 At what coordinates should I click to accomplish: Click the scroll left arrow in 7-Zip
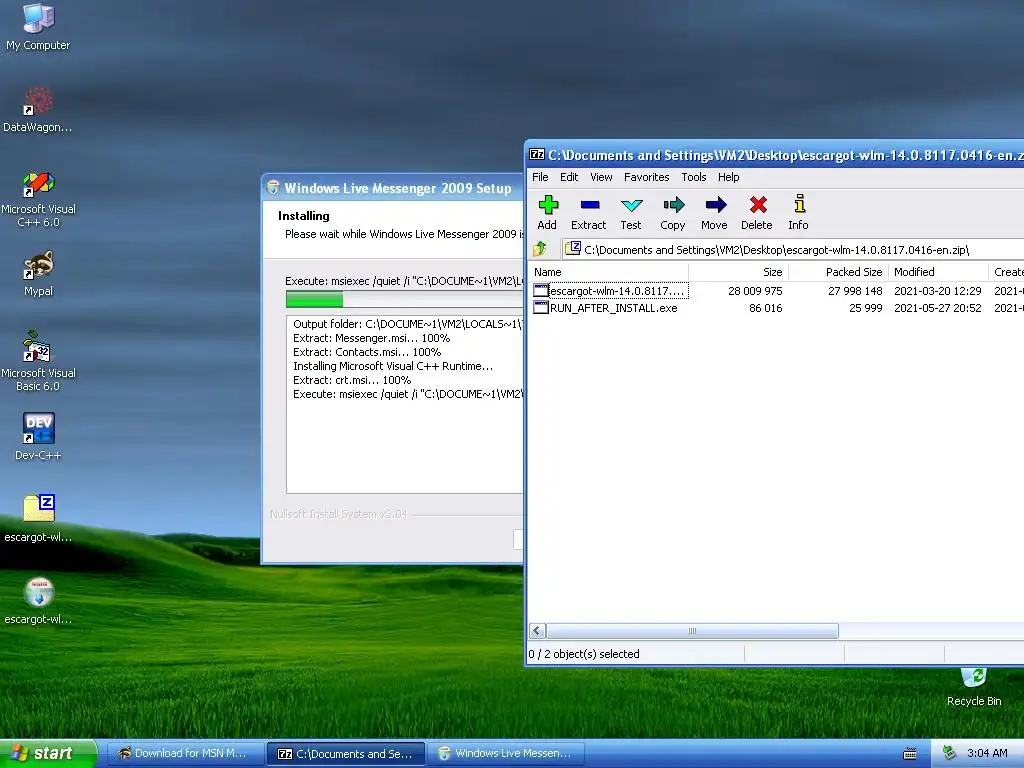537,631
